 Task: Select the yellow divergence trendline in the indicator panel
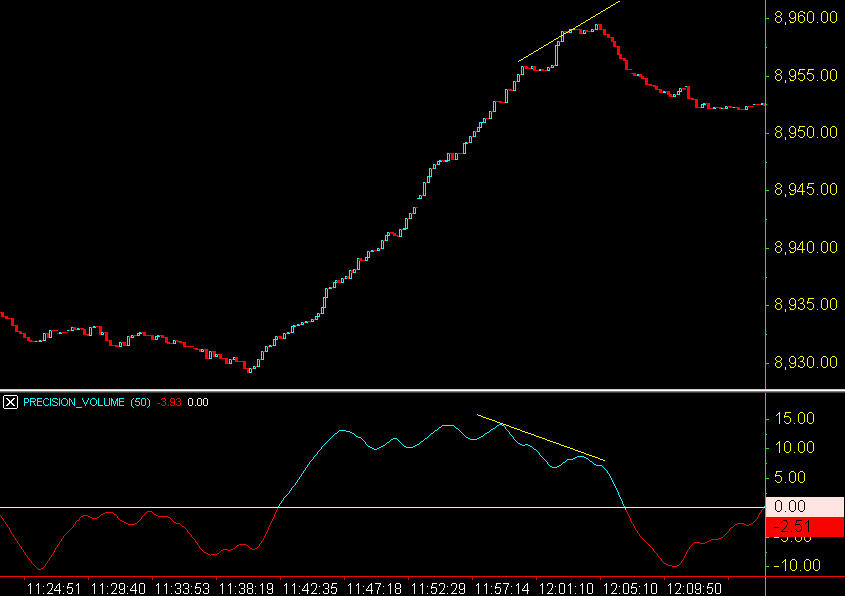(x=540, y=435)
